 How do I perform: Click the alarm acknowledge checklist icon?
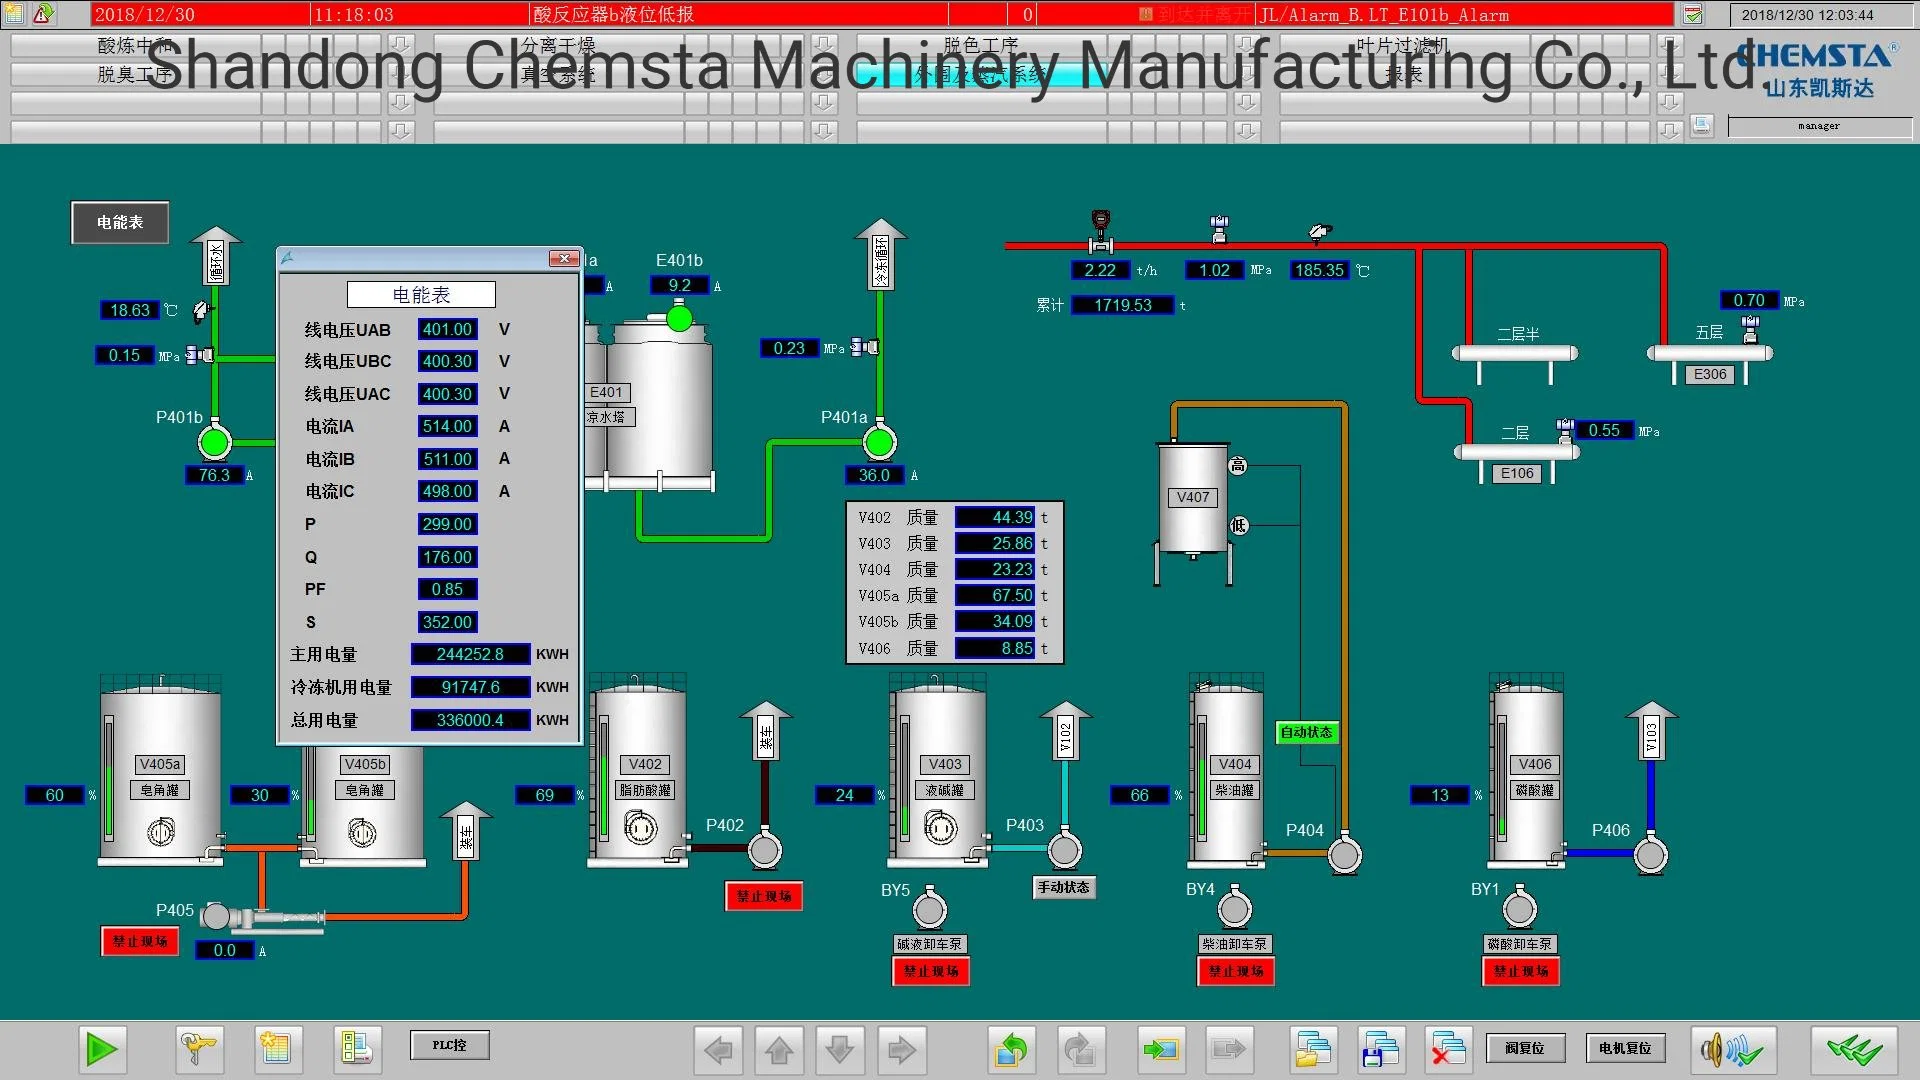(1693, 15)
